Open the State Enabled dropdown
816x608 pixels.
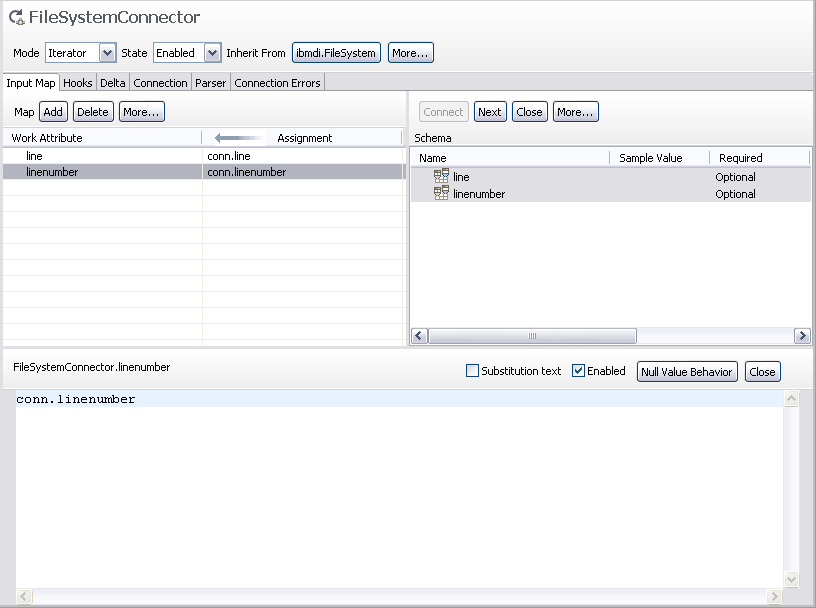tap(212, 53)
